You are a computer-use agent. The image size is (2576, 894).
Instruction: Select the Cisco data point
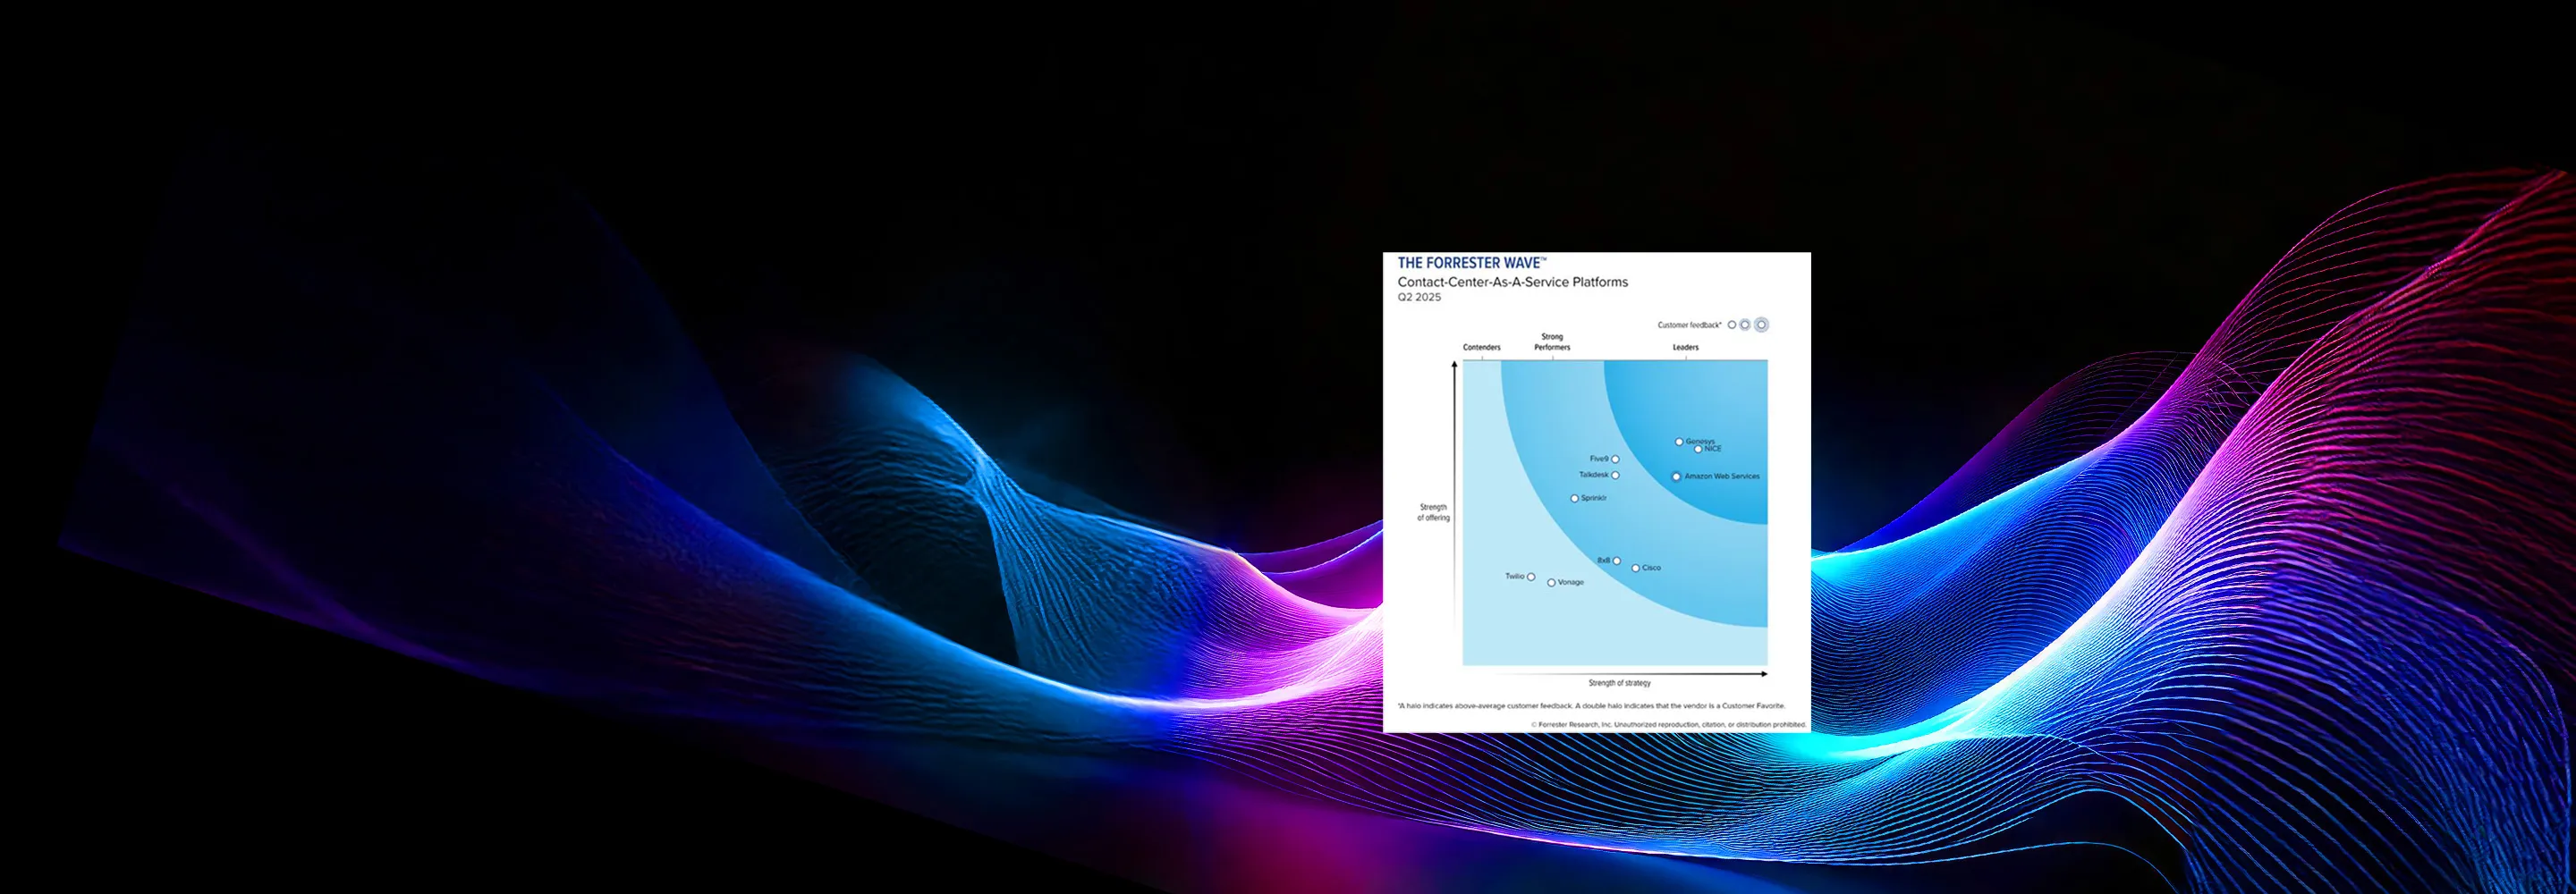point(1636,568)
